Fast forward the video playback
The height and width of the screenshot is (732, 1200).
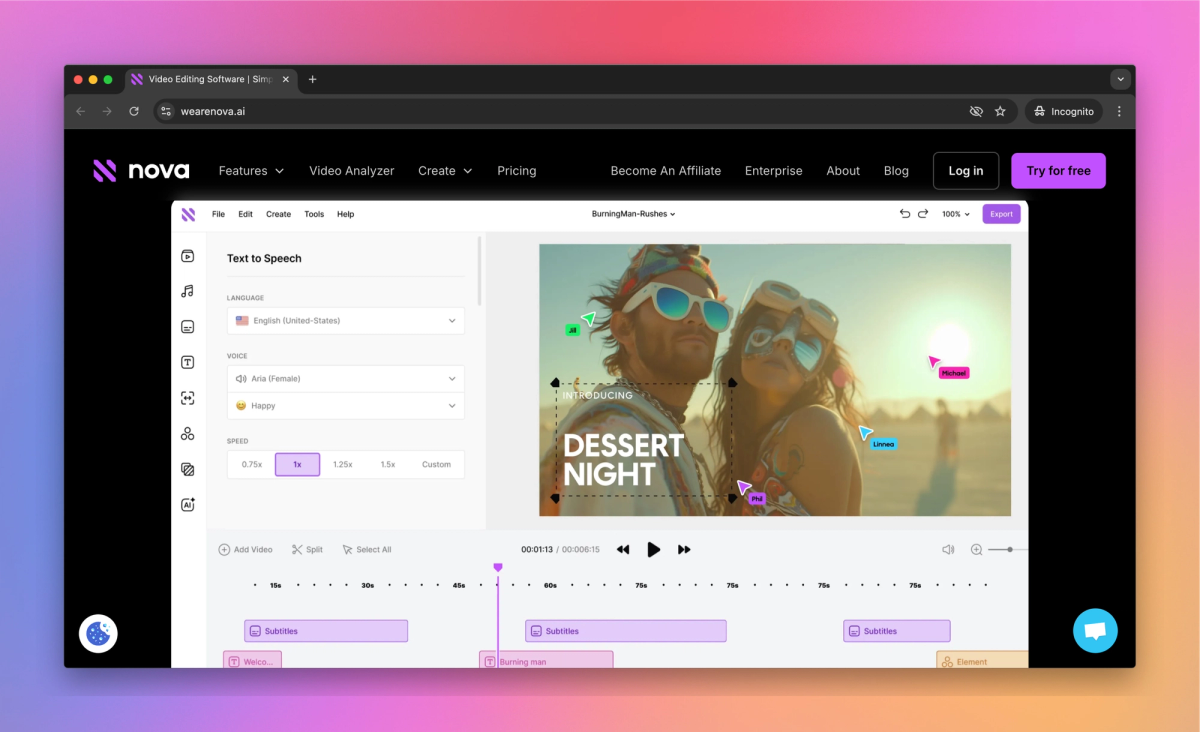(685, 550)
